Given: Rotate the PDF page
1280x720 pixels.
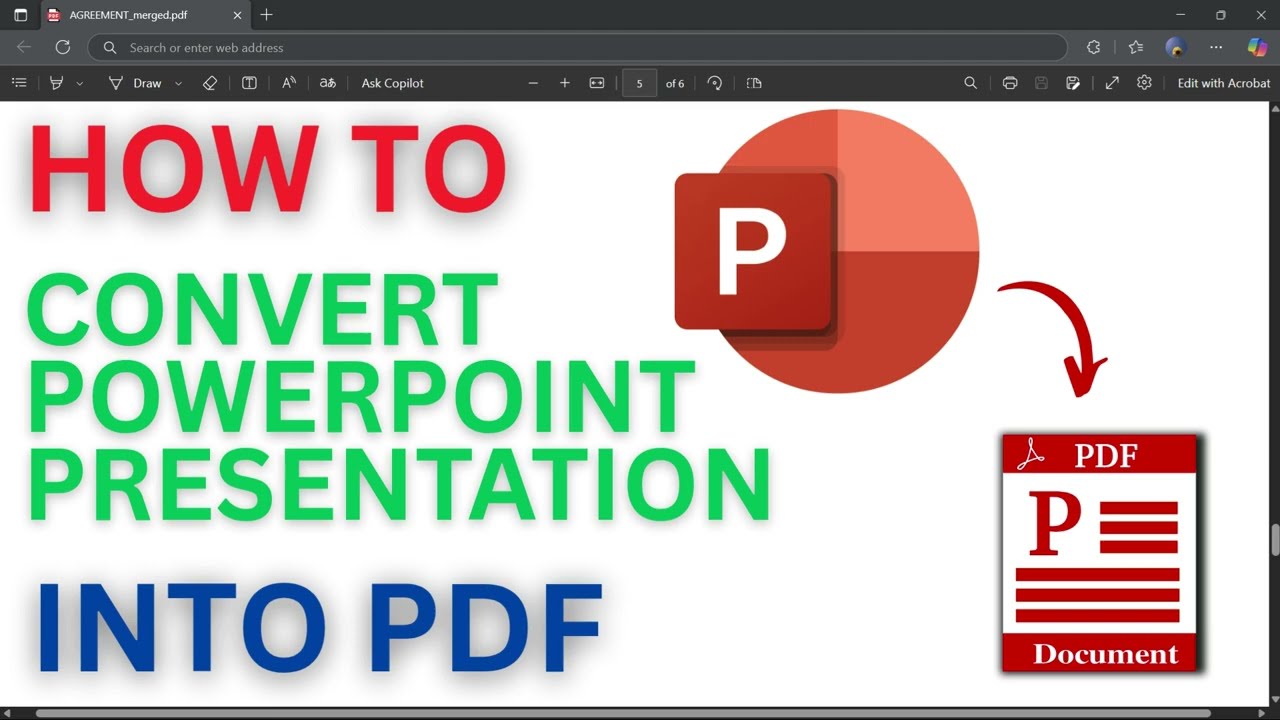Looking at the screenshot, I should 714,83.
